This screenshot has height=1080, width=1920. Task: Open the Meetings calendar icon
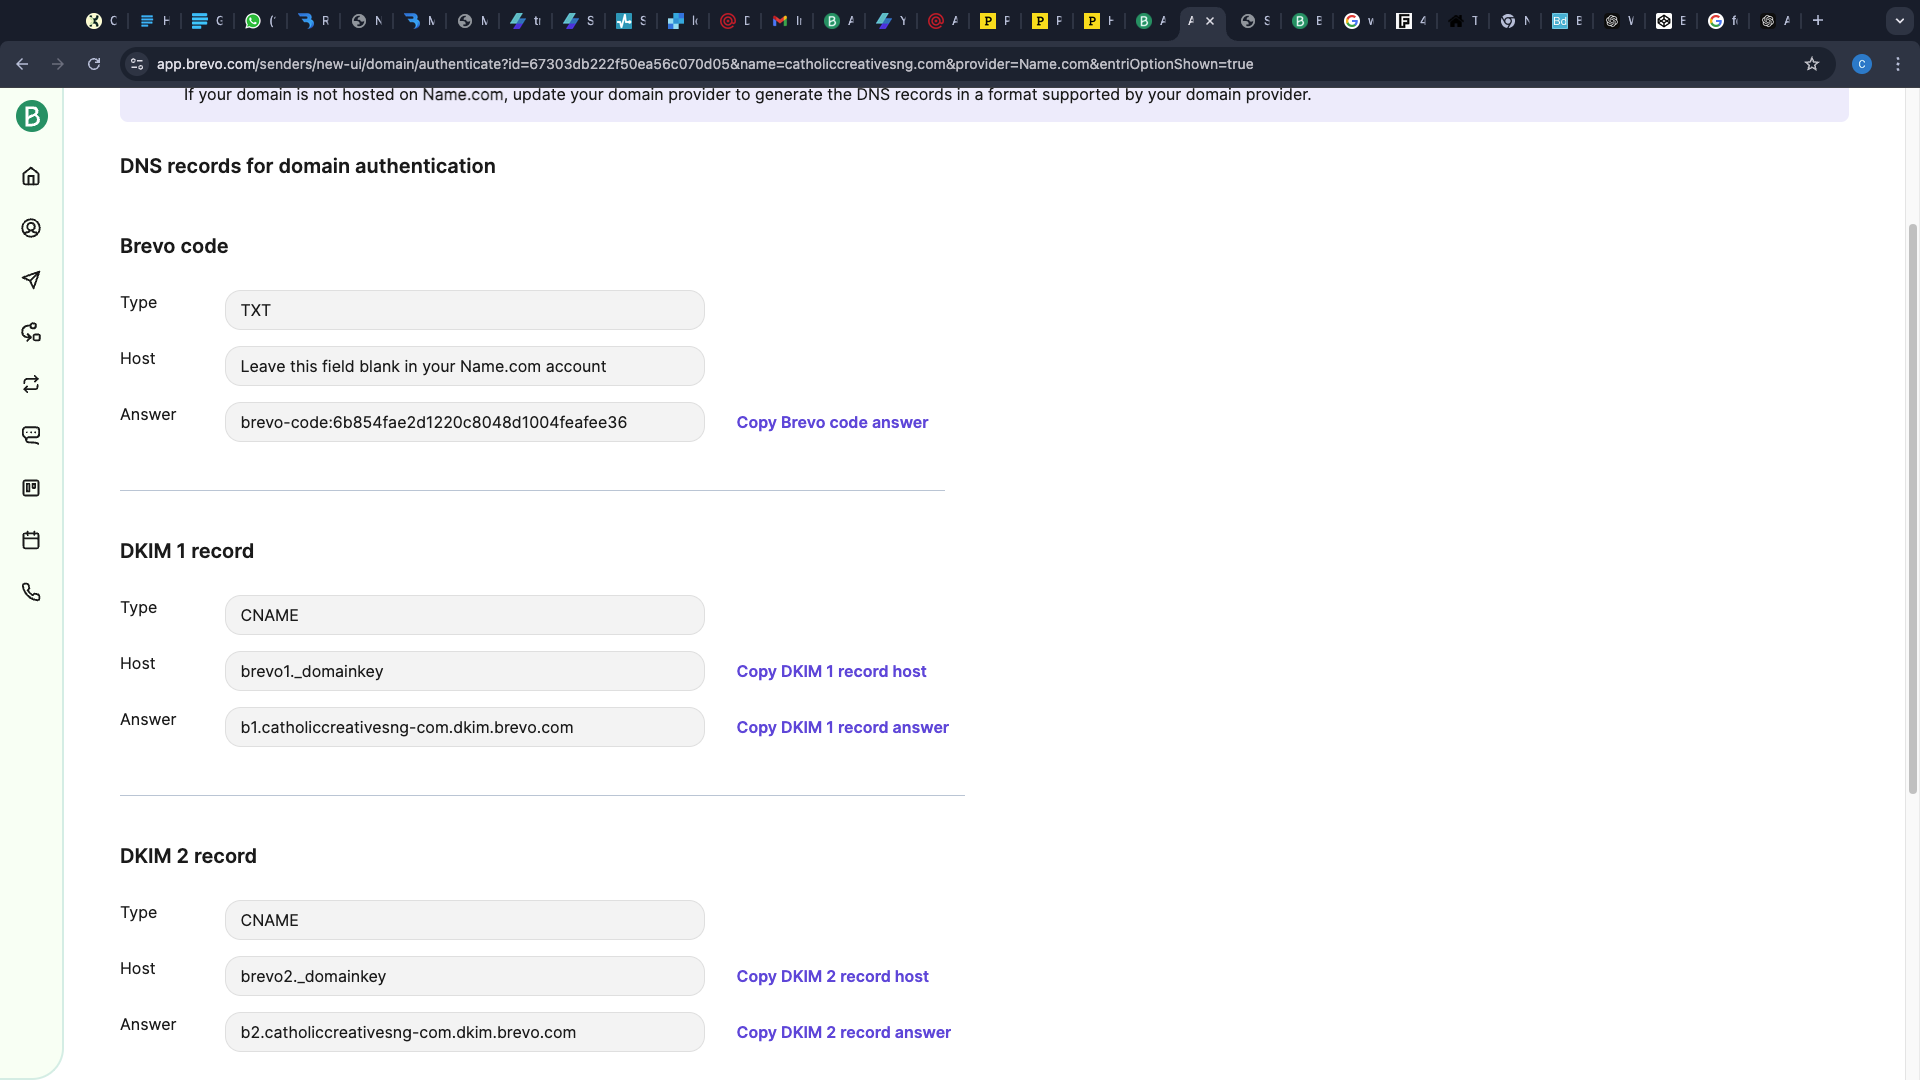(x=31, y=540)
